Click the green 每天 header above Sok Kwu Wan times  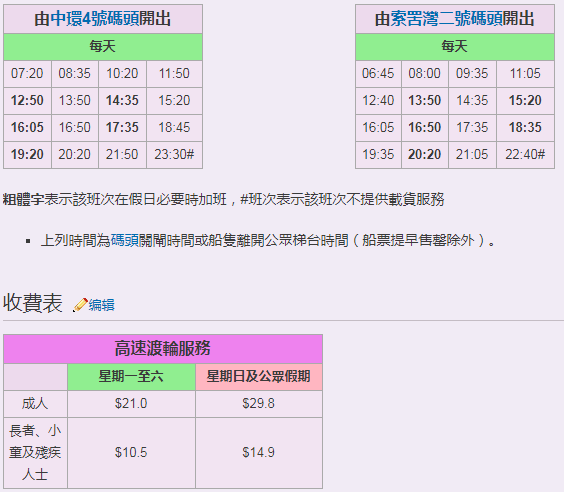pos(455,47)
